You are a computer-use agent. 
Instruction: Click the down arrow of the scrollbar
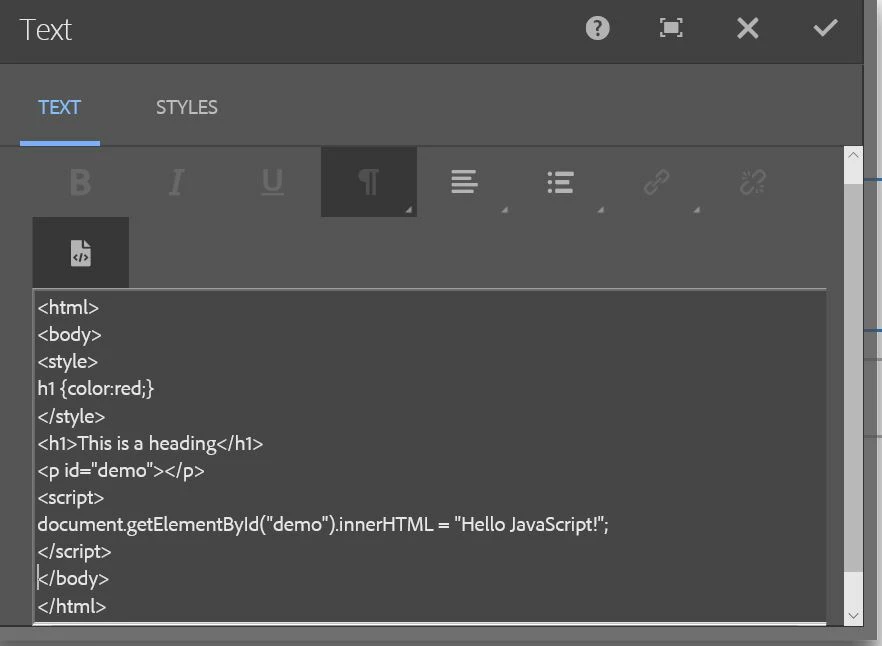pos(853,616)
